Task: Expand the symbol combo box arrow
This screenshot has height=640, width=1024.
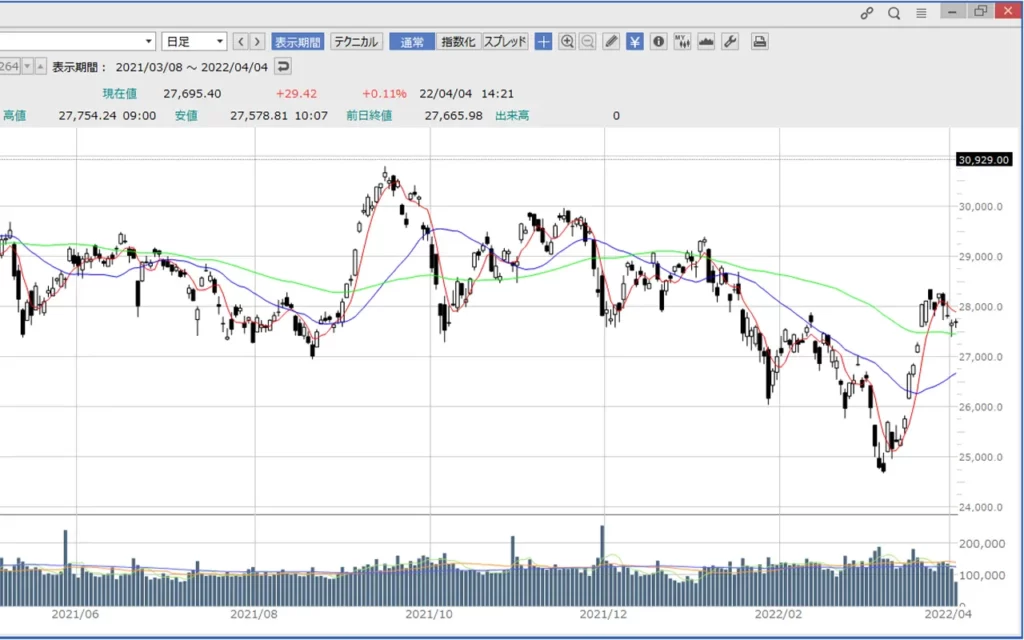Action: [149, 41]
